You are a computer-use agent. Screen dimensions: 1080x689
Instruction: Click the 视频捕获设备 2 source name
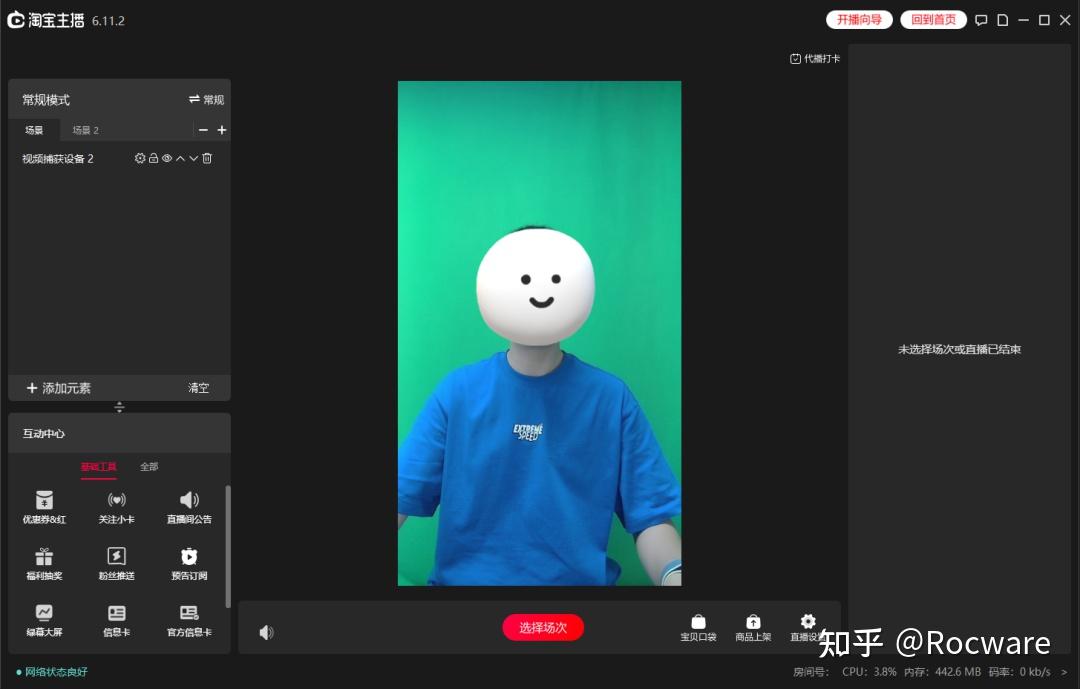tap(57, 159)
